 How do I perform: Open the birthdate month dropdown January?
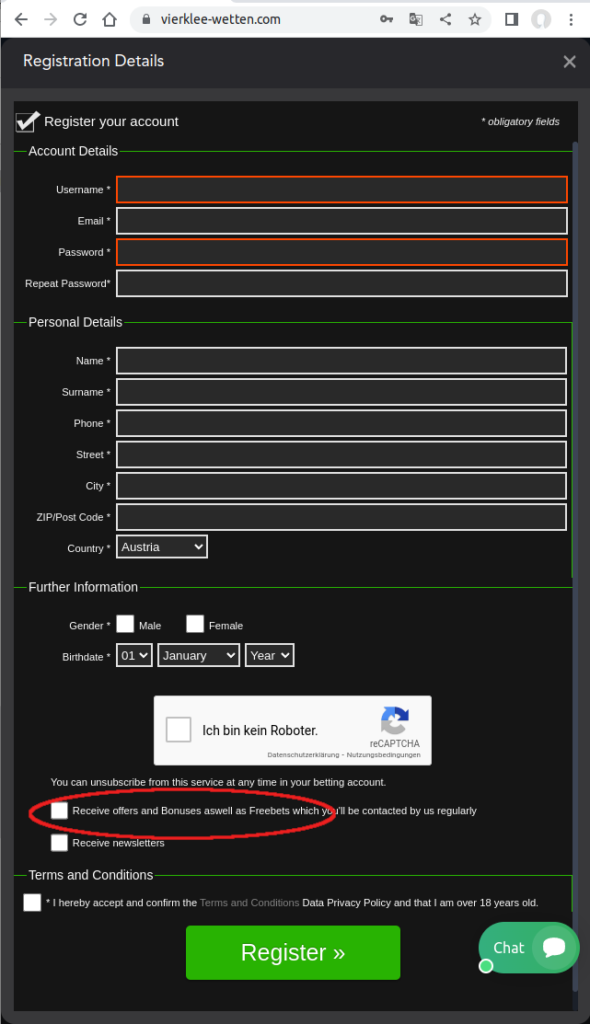(x=199, y=656)
